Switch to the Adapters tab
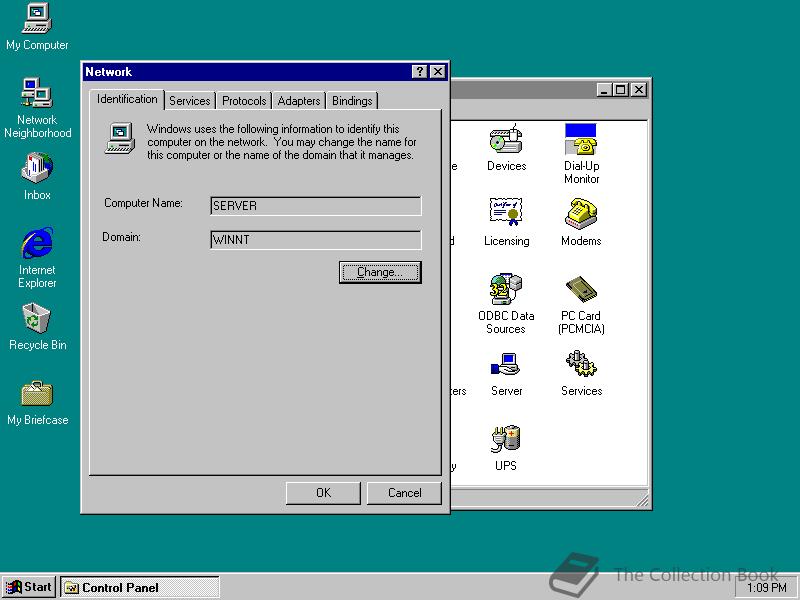 click(298, 101)
